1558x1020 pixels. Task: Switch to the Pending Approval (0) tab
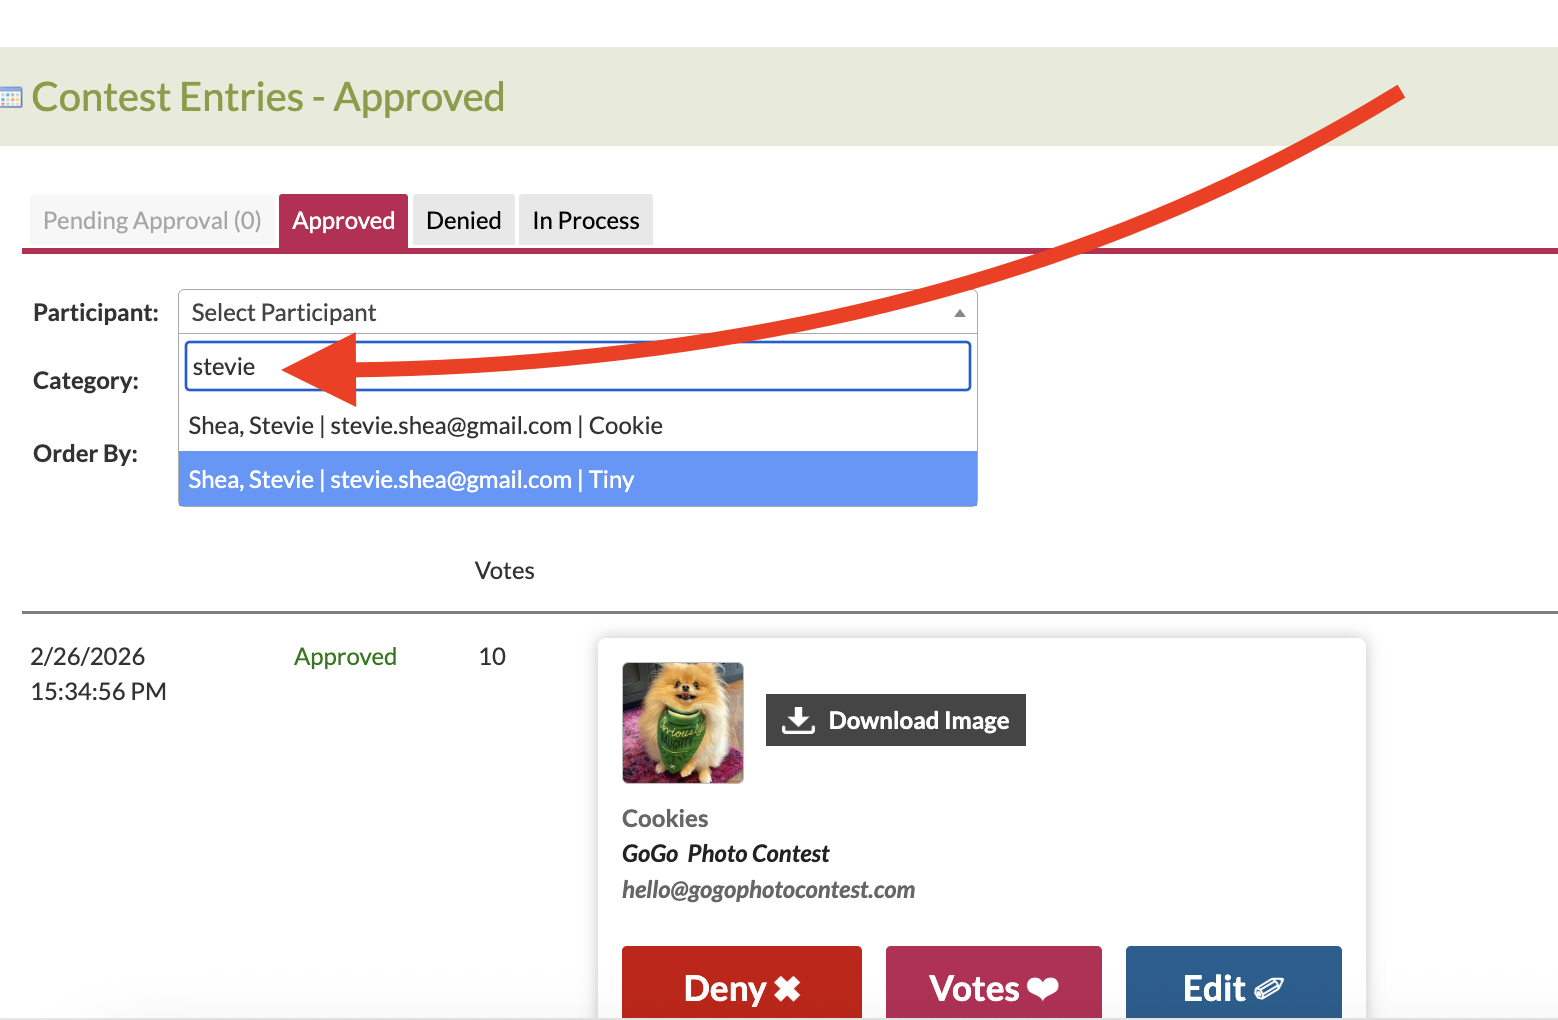click(x=152, y=220)
